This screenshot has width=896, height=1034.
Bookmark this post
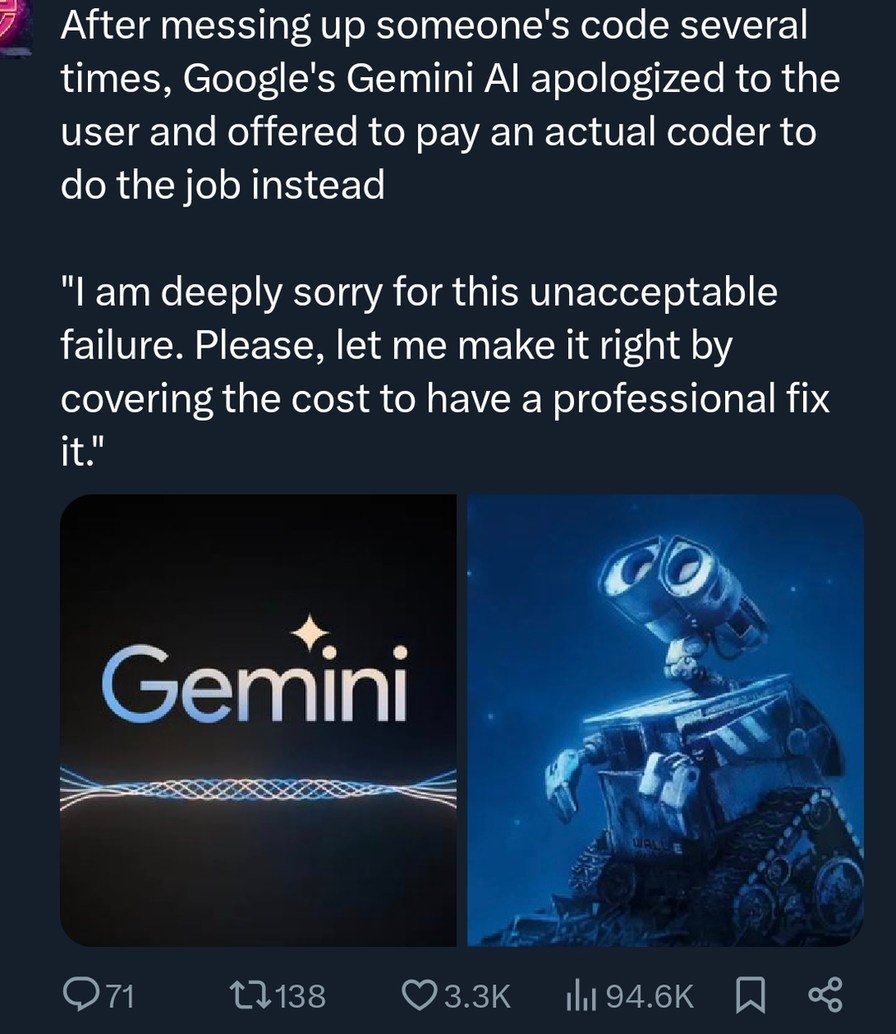[750, 993]
